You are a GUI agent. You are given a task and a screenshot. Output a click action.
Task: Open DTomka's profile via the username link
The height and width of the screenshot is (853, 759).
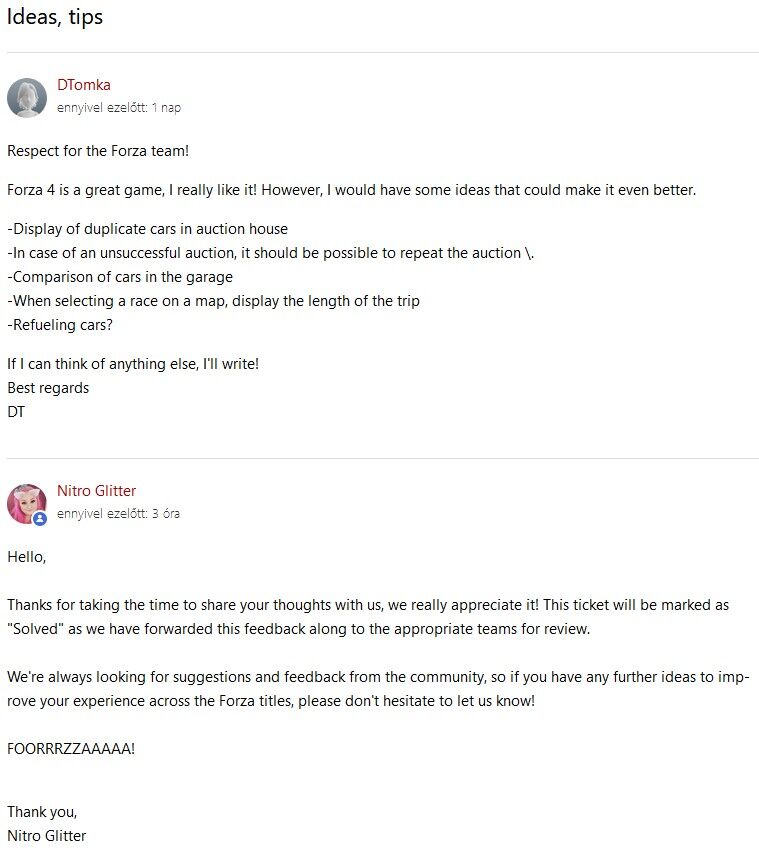pyautogui.click(x=84, y=85)
